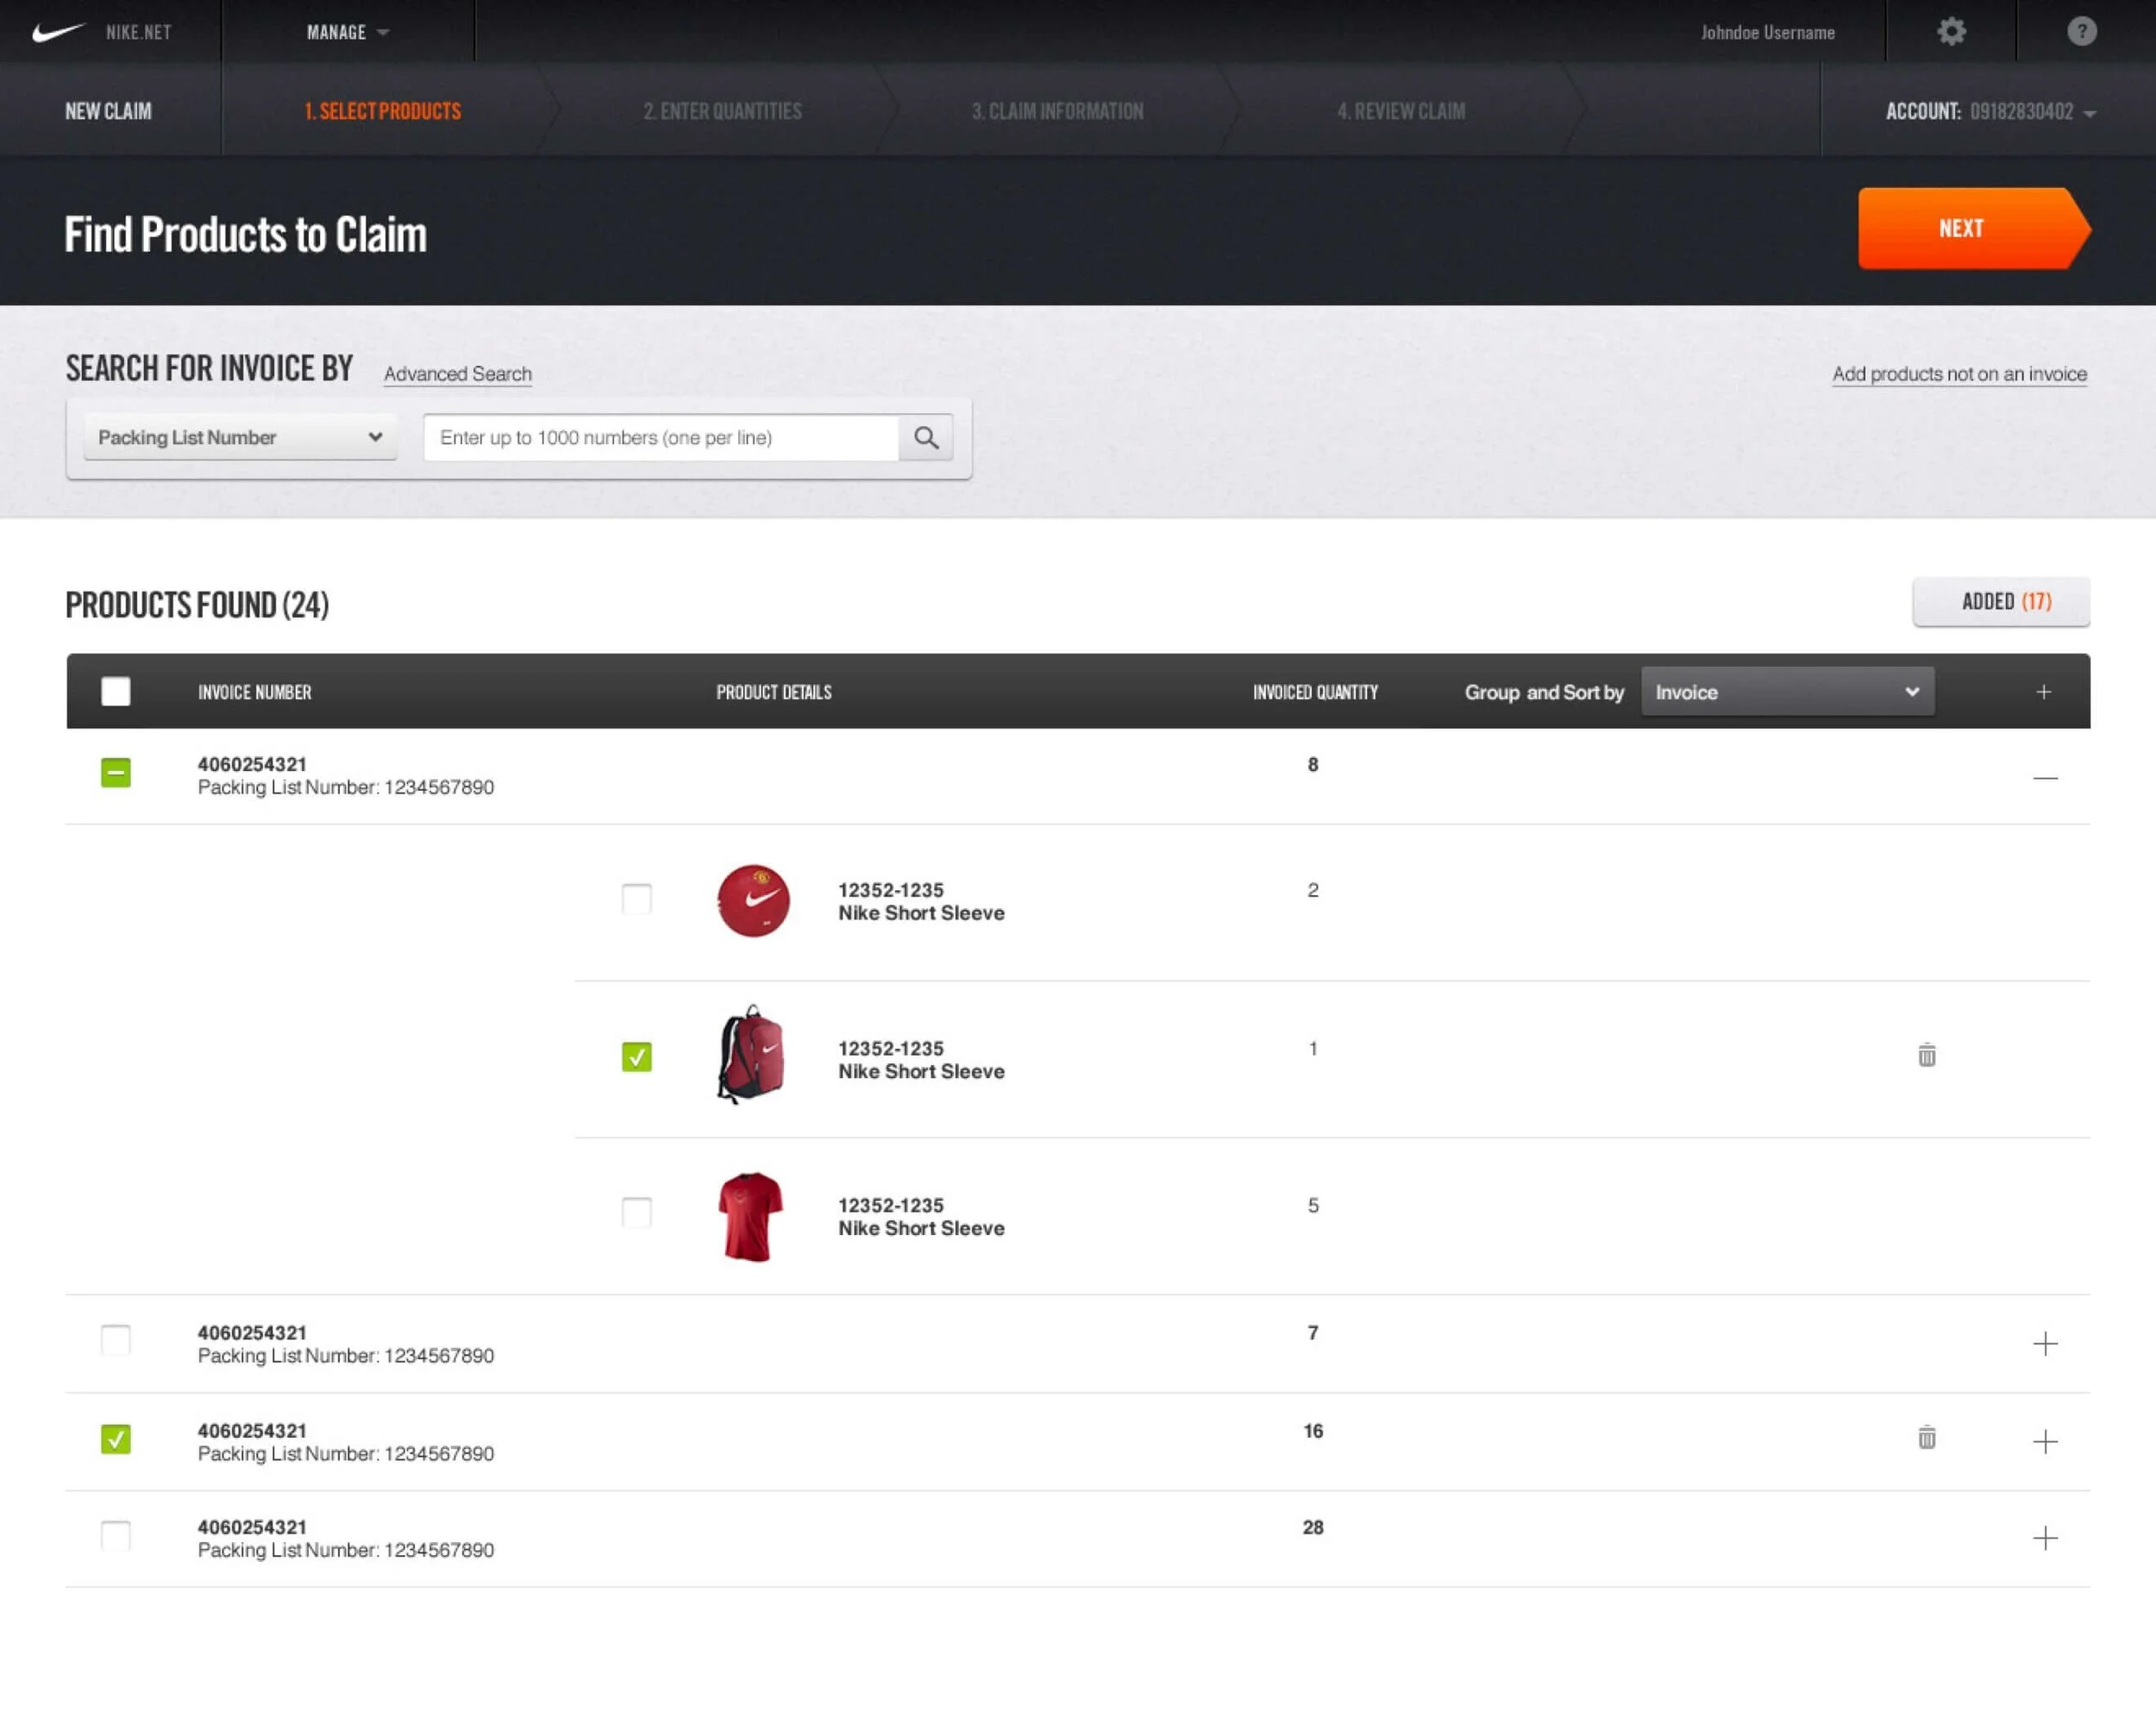Expand the invoice row with quantity 28

2045,1537
